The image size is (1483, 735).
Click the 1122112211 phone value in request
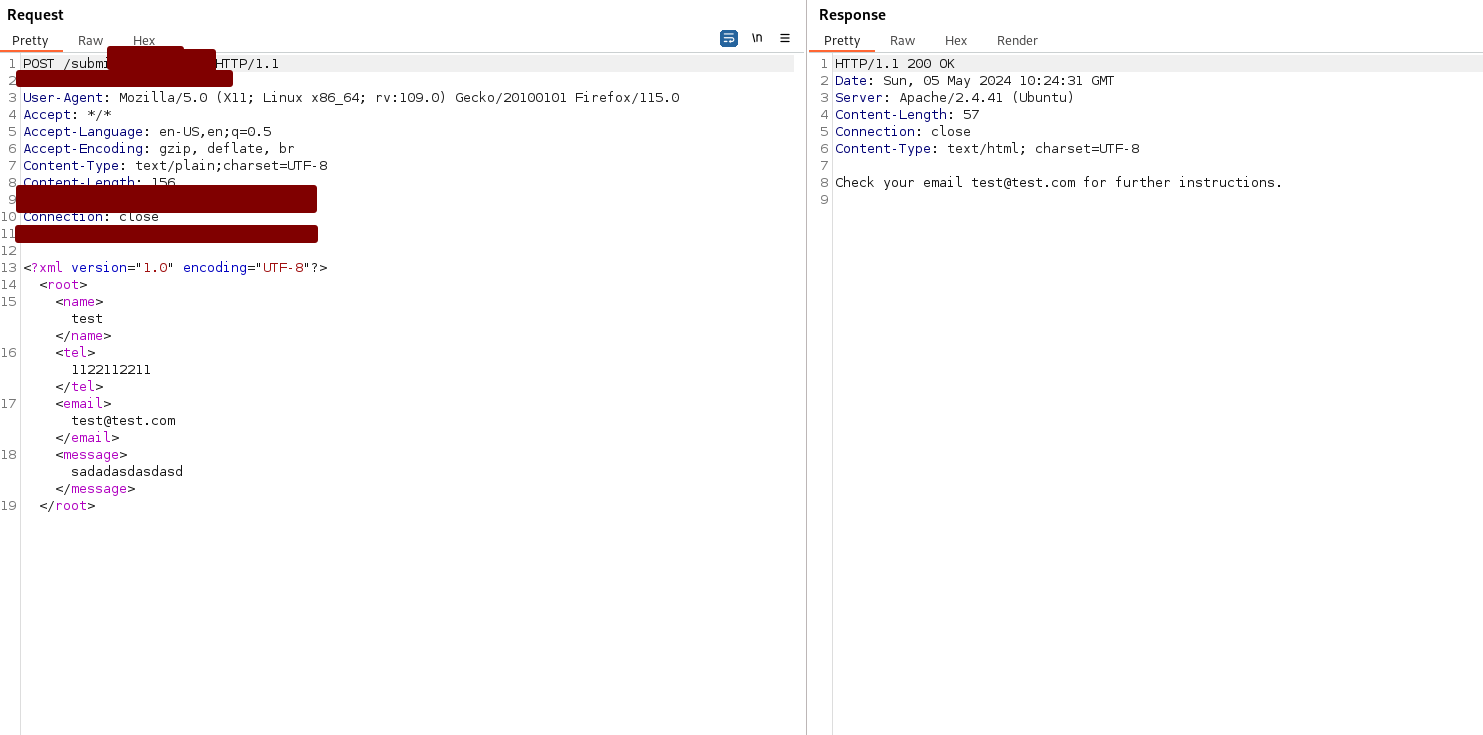click(111, 370)
